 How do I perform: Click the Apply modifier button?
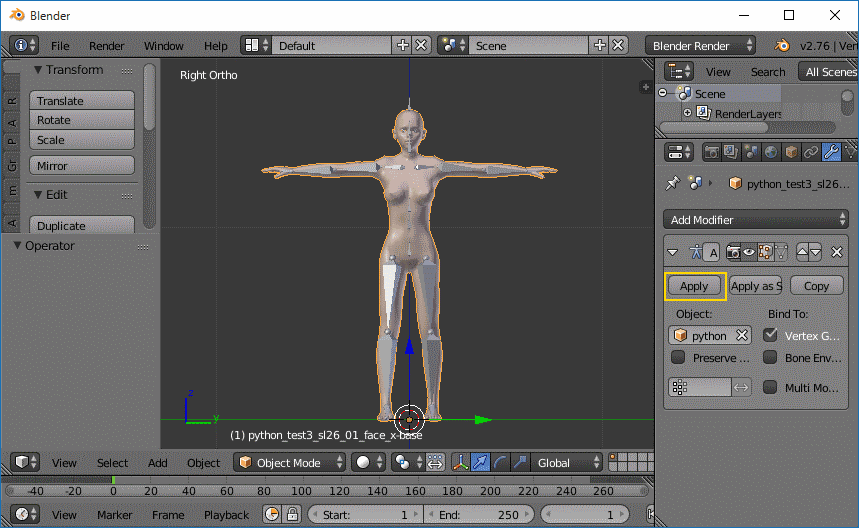[x=694, y=286]
